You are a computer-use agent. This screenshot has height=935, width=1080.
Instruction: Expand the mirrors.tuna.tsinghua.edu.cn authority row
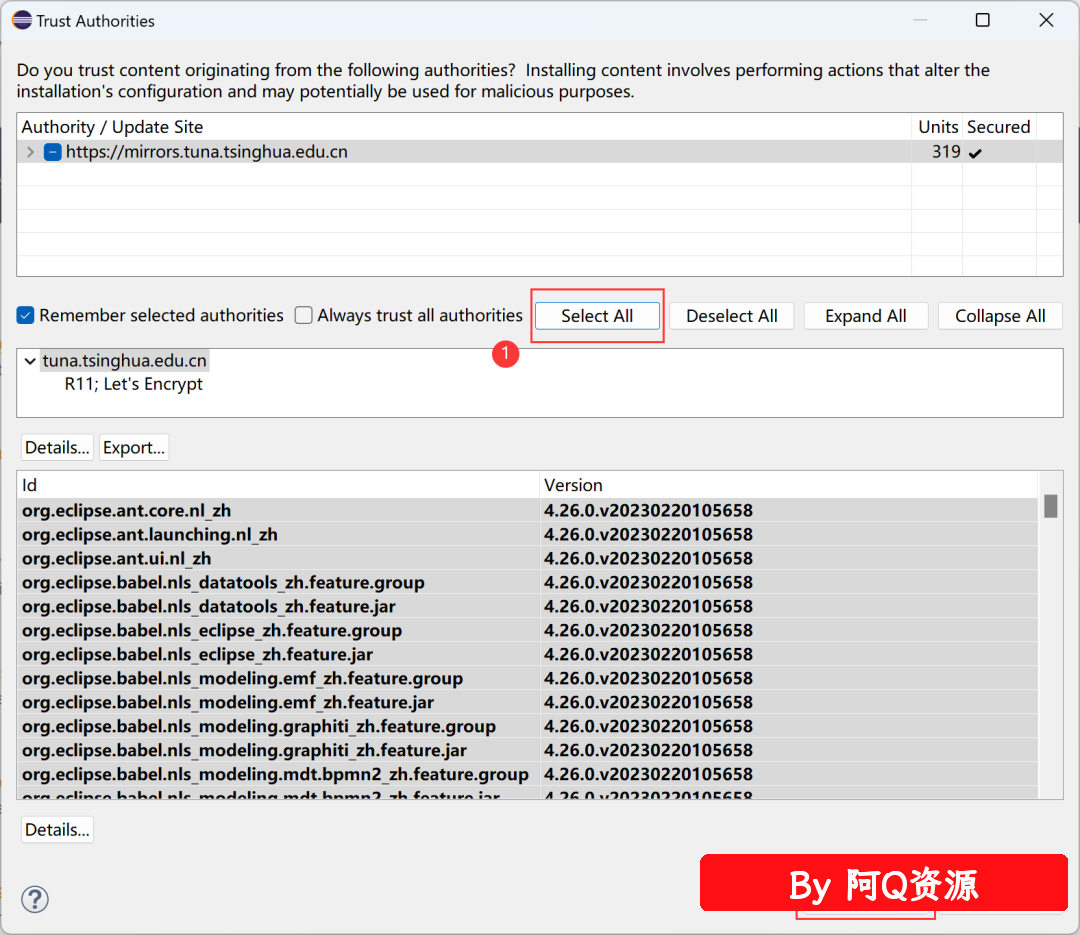pos(30,152)
